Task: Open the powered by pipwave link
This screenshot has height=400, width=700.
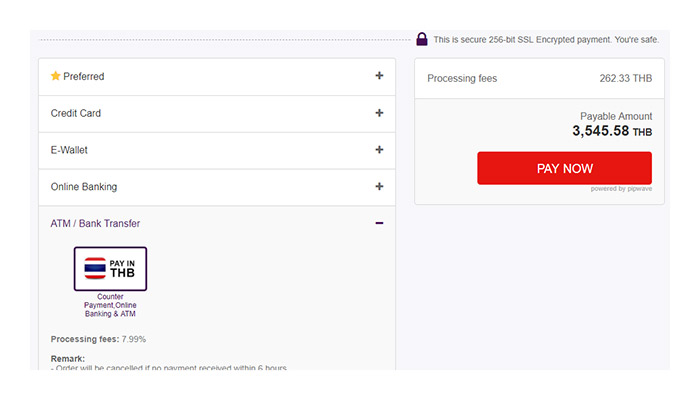Action: [x=621, y=189]
